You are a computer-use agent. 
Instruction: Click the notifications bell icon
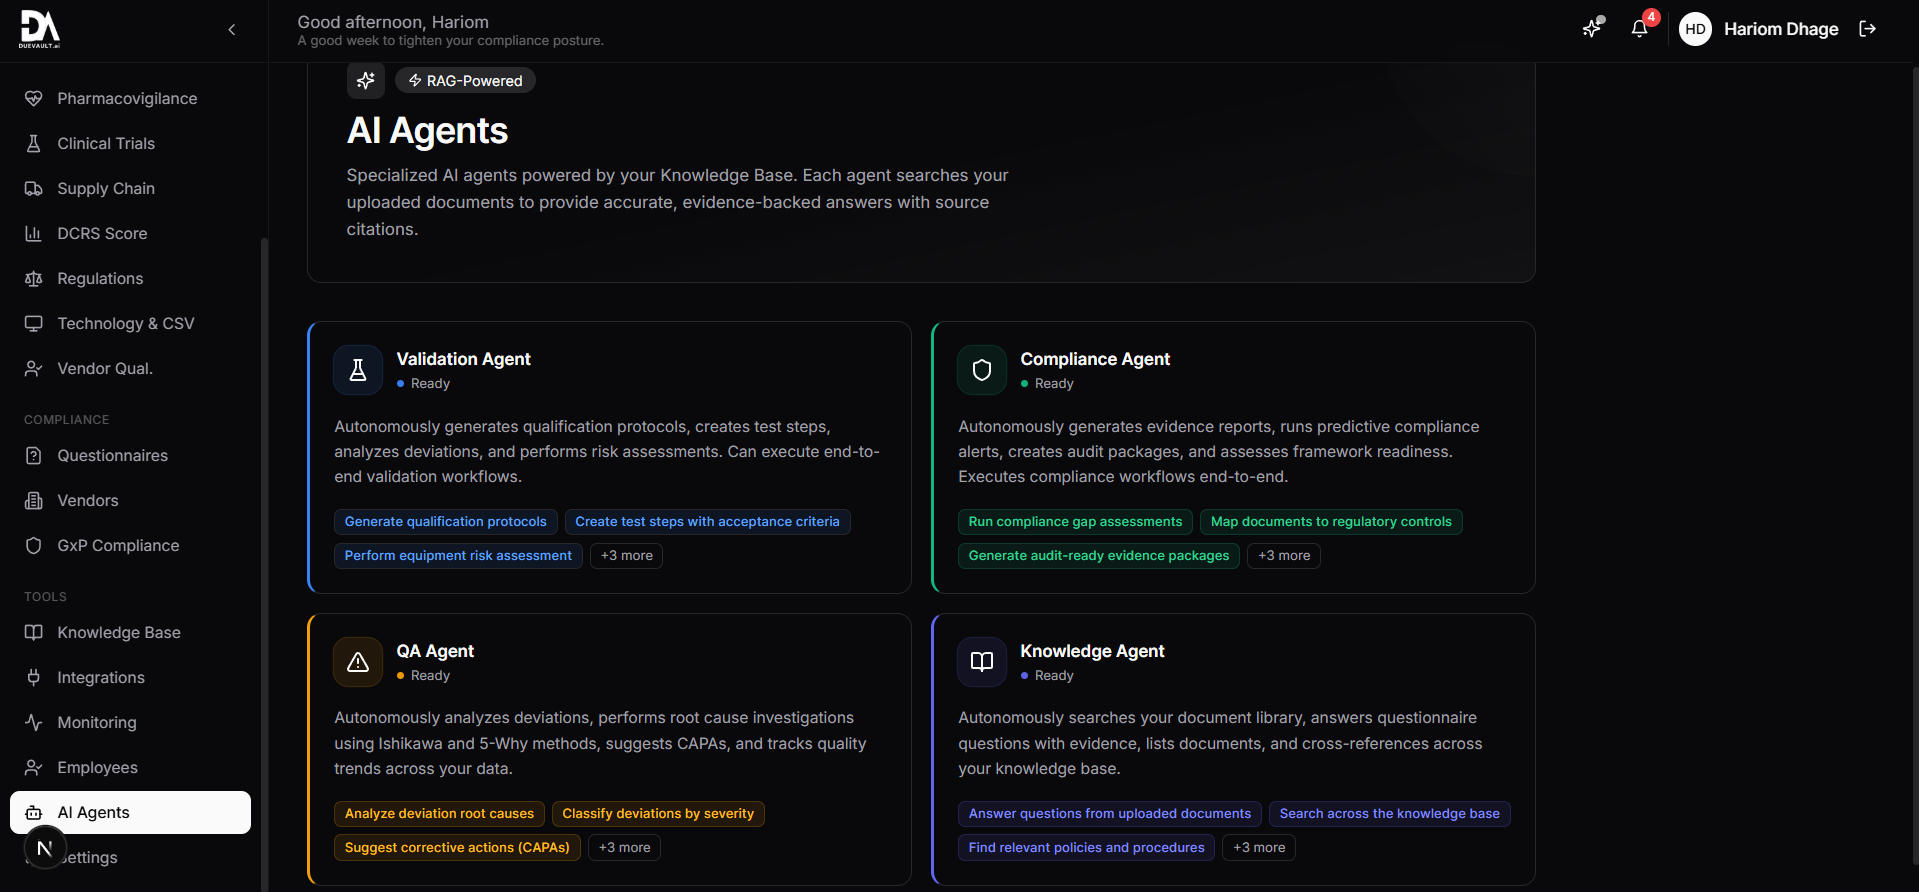pos(1639,29)
